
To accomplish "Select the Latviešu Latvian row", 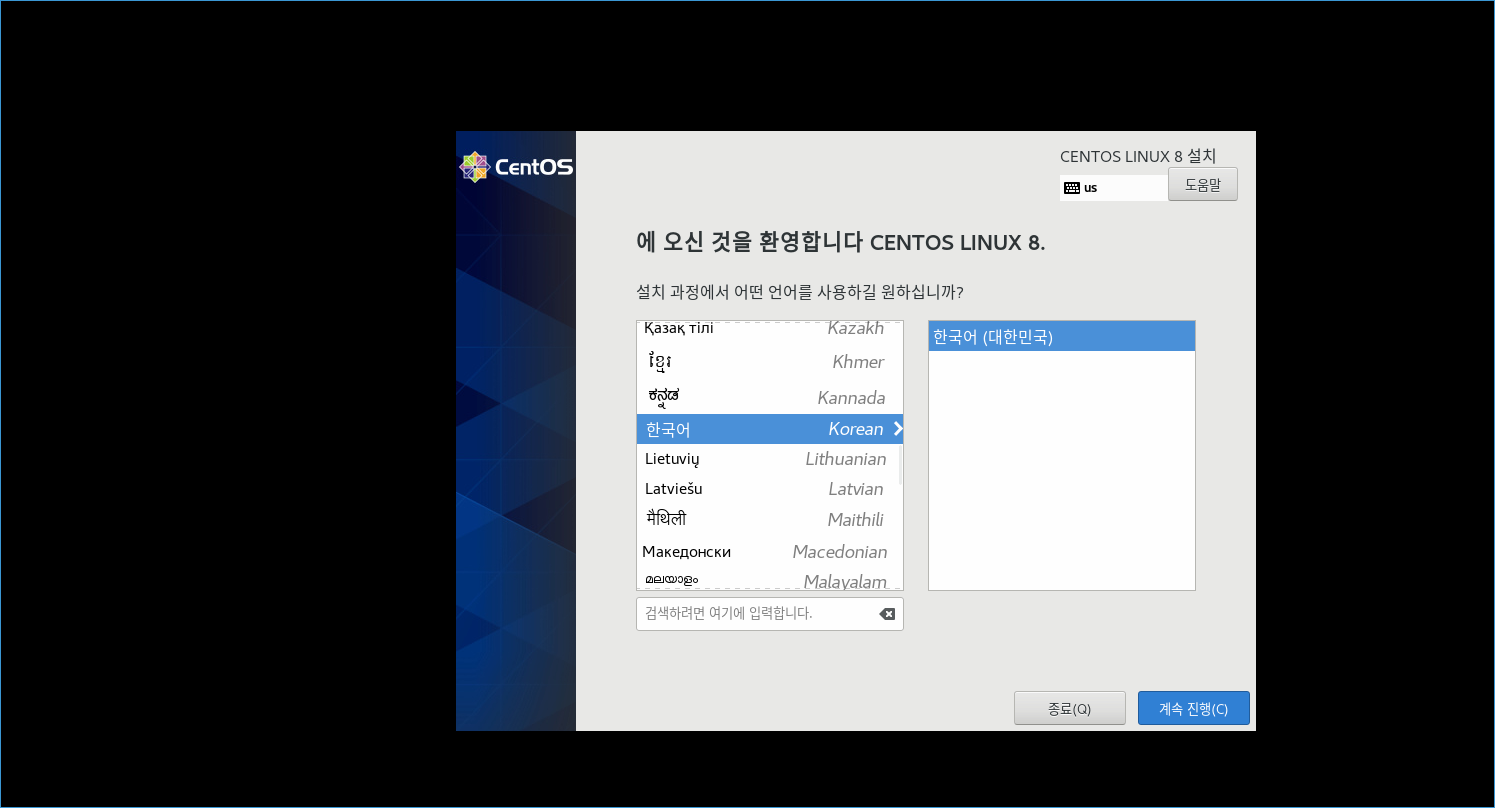I will (770, 489).
